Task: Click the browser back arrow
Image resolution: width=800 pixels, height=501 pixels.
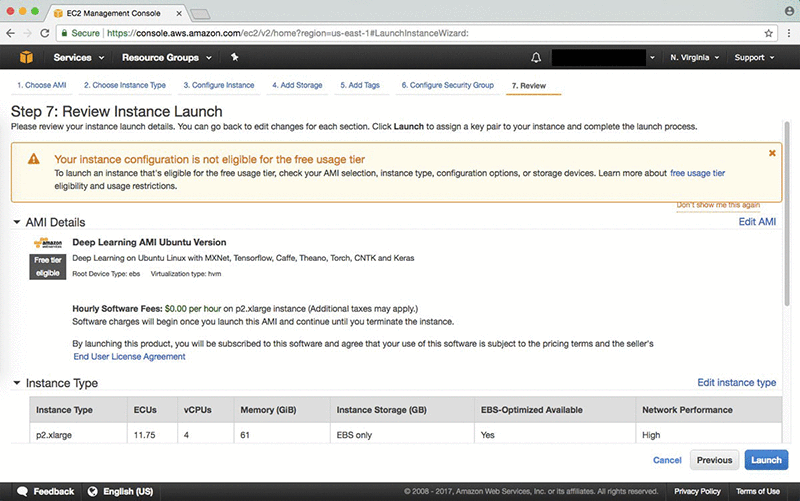Action: [11, 33]
